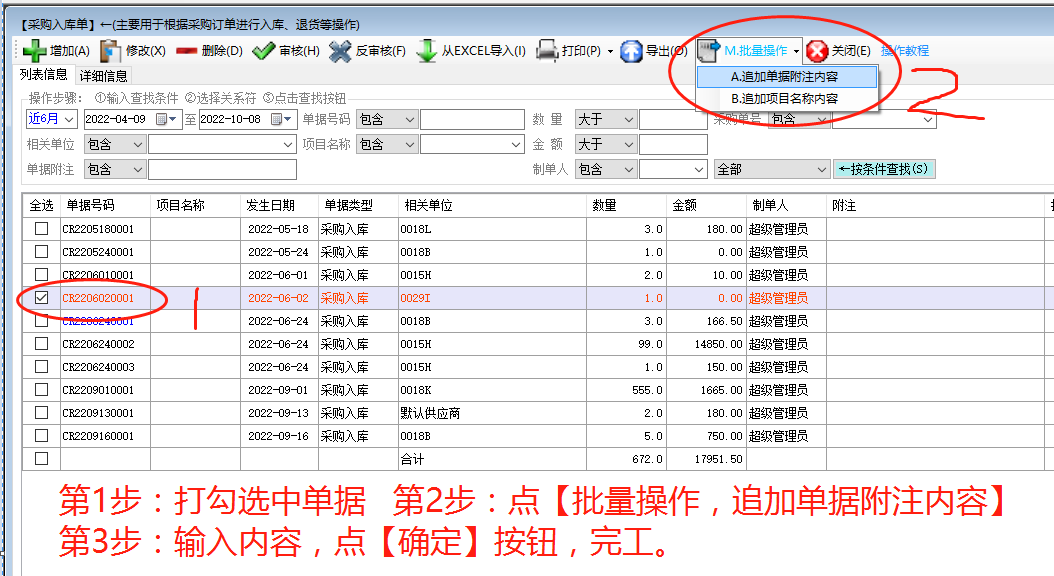Click the 相关单位 filter input field

coord(215,144)
